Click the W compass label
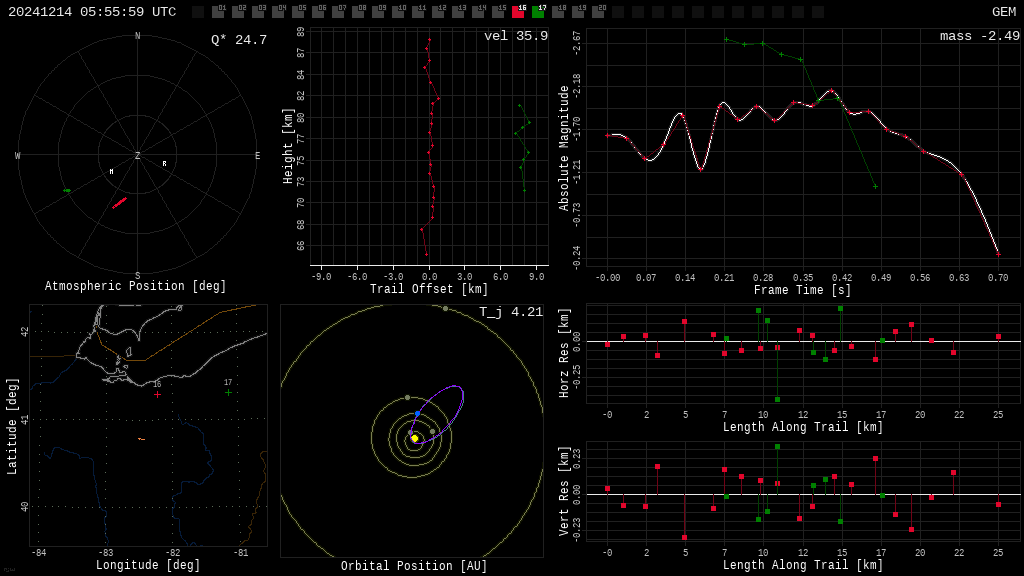The width and height of the screenshot is (1024, 576). (x=18, y=155)
